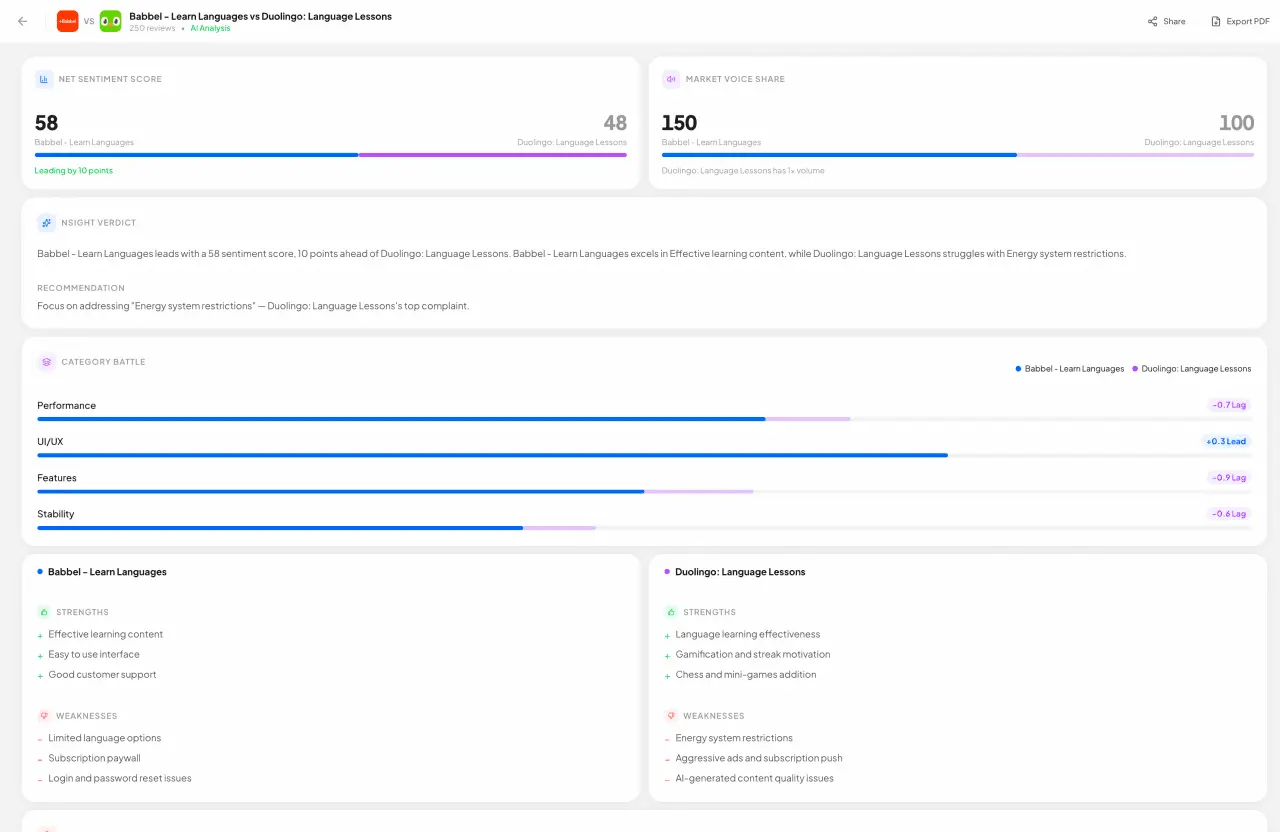Viewport: 1280px width, 832px height.
Task: Click the '250 reviews' count
Action: 152,28
